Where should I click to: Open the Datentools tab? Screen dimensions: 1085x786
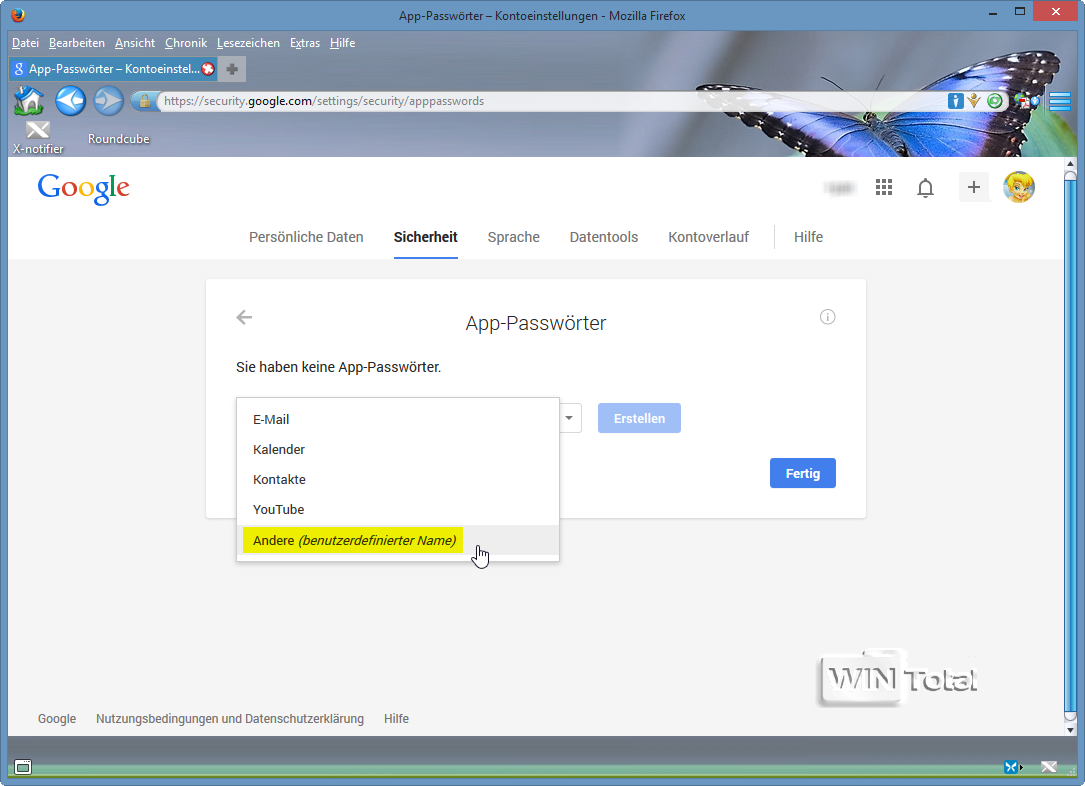(x=604, y=237)
